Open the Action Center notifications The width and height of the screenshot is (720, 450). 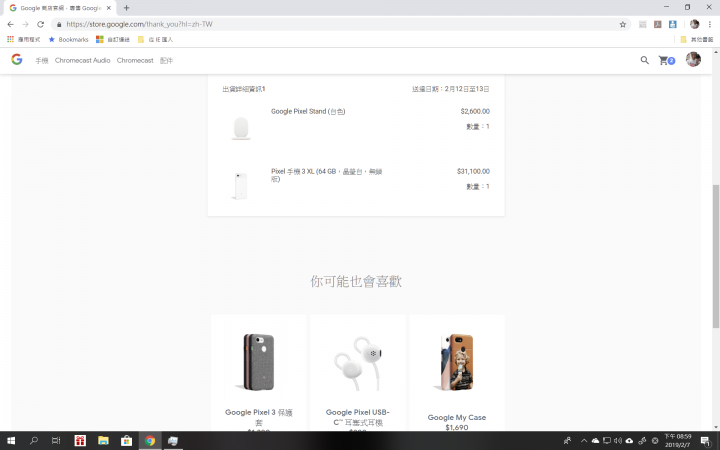tap(706, 441)
